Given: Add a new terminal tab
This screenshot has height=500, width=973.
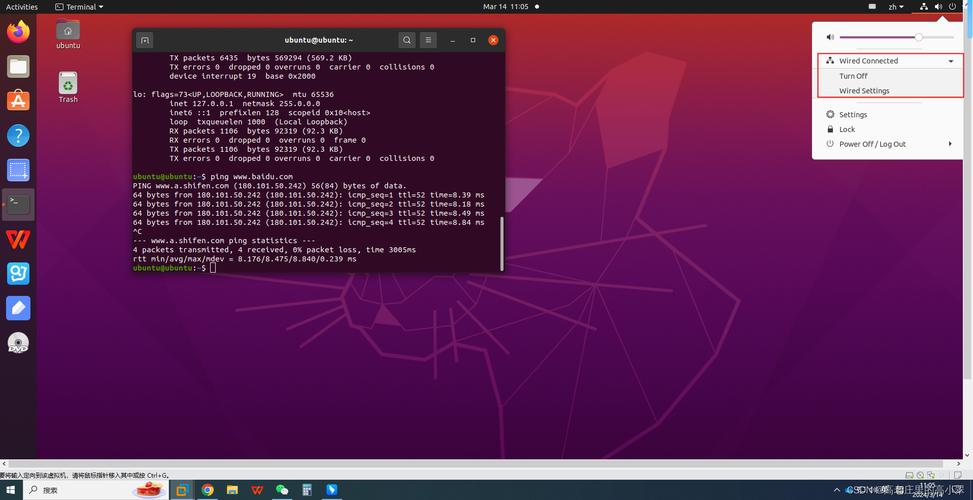Looking at the screenshot, I should pyautogui.click(x=145, y=40).
